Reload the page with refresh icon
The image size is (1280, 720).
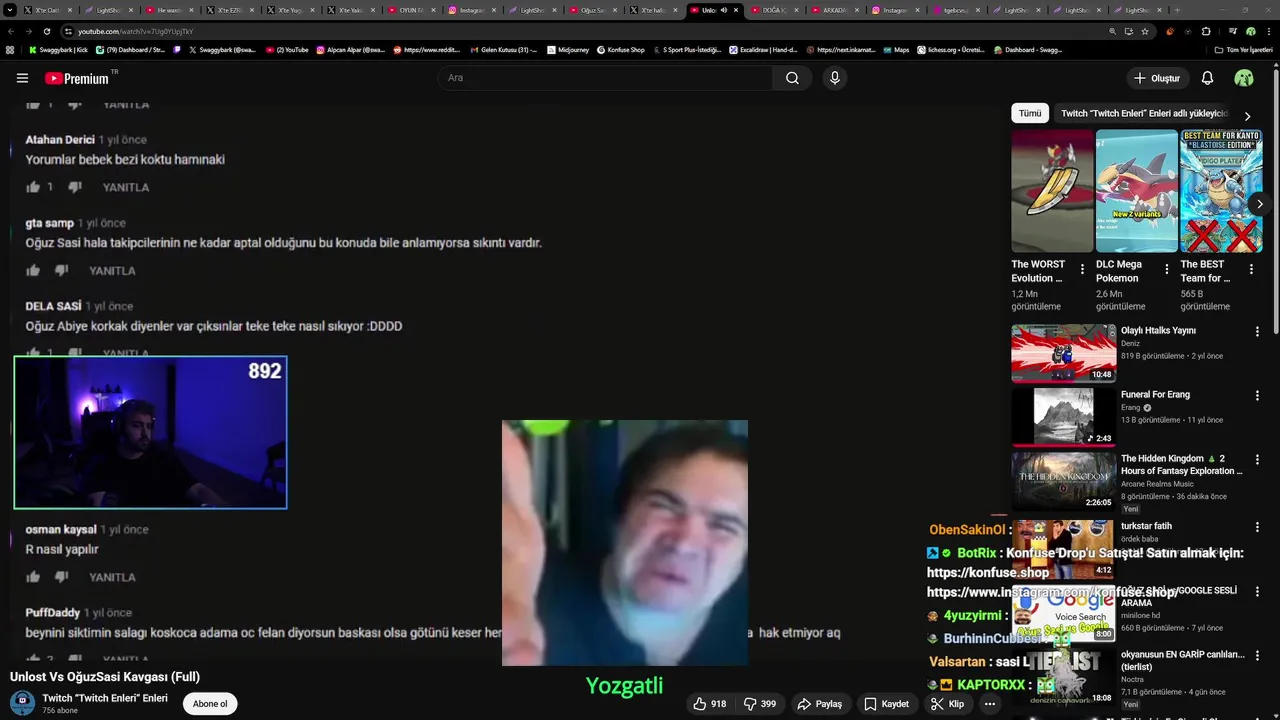point(46,31)
